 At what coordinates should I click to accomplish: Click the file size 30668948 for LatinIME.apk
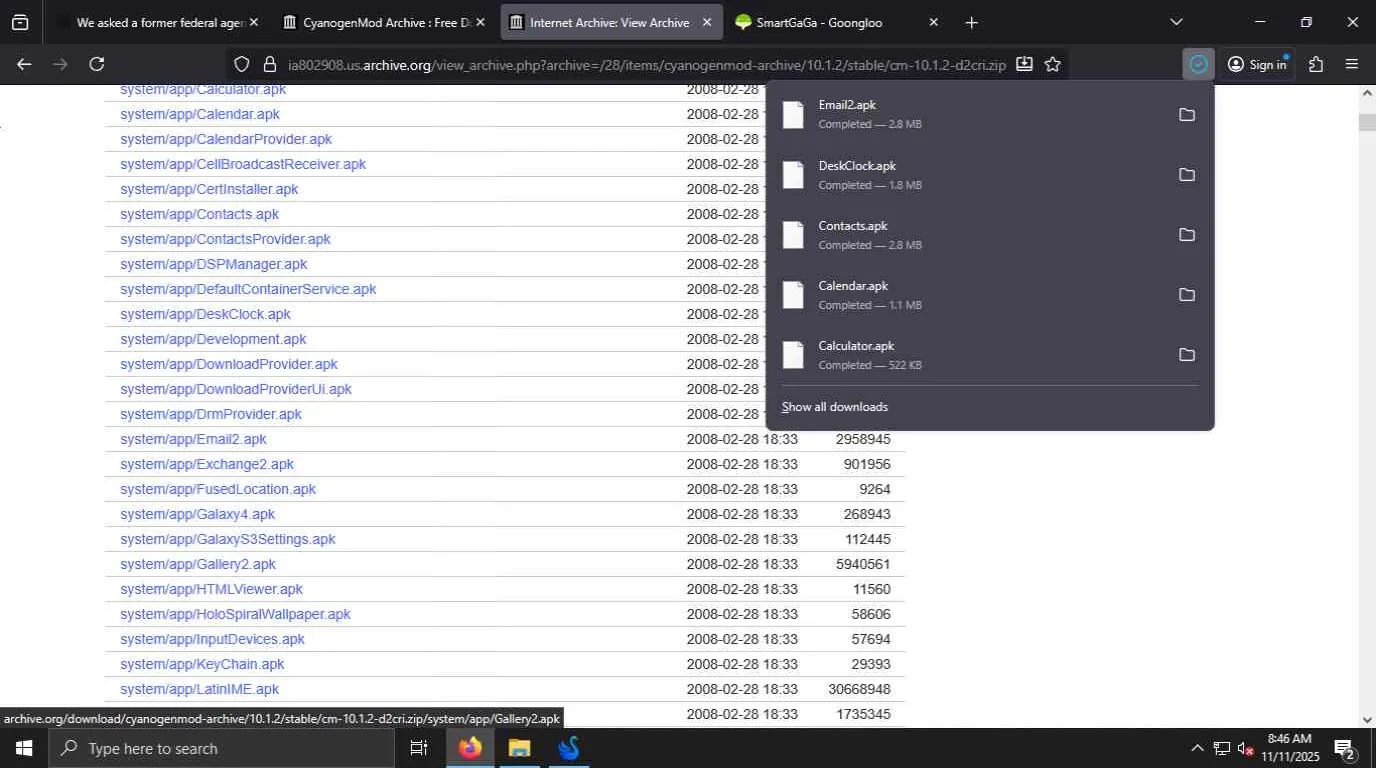pos(859,689)
